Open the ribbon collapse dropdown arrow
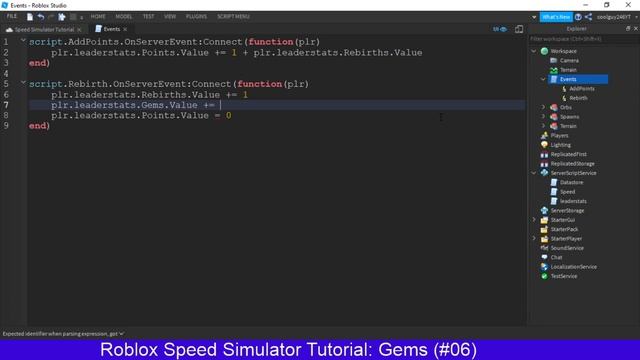 (x=534, y=17)
